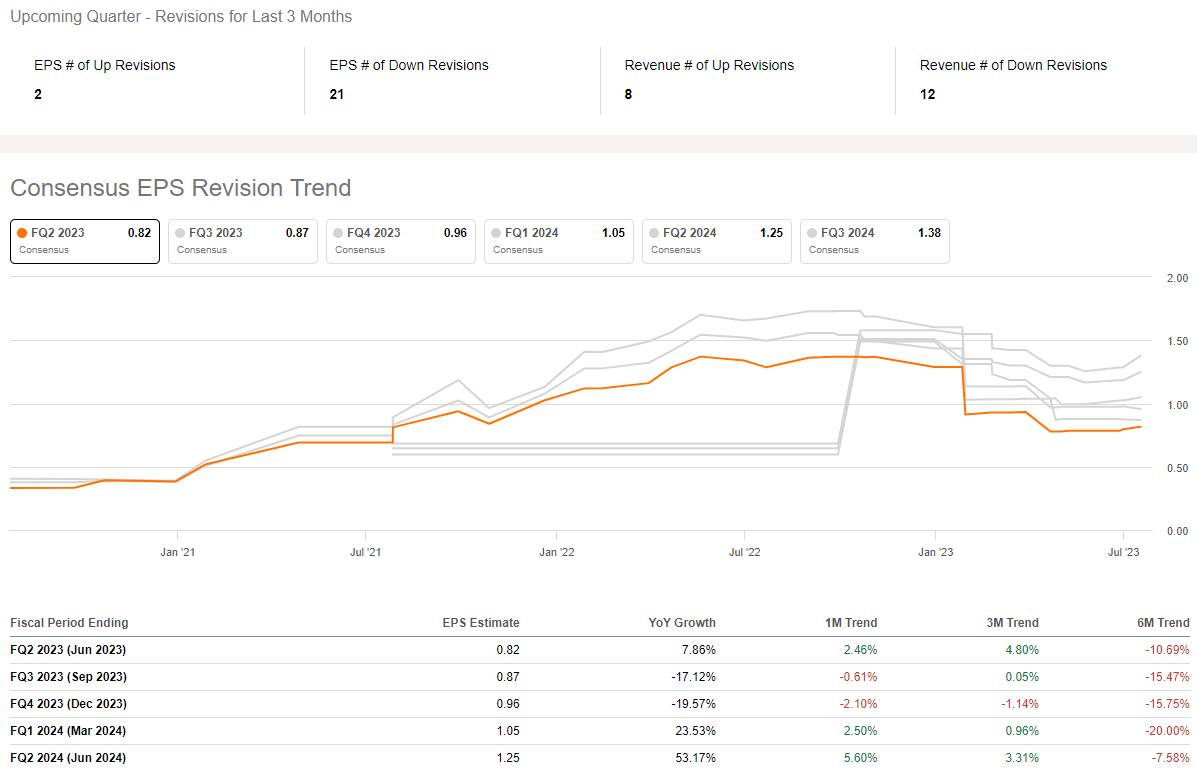This screenshot has width=1197, height=770.
Task: Click the FQ4 2023 (Dec 2023) period
Action: click(x=69, y=704)
